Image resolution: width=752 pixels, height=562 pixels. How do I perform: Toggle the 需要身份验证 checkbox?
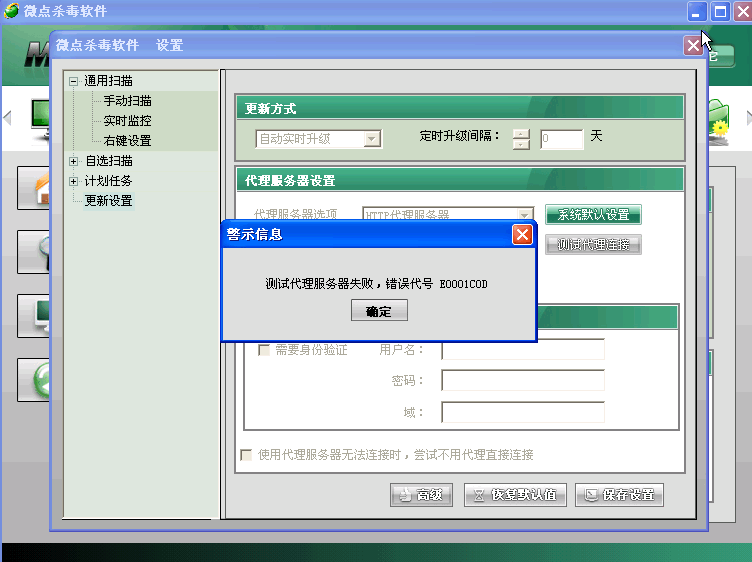[x=264, y=350]
